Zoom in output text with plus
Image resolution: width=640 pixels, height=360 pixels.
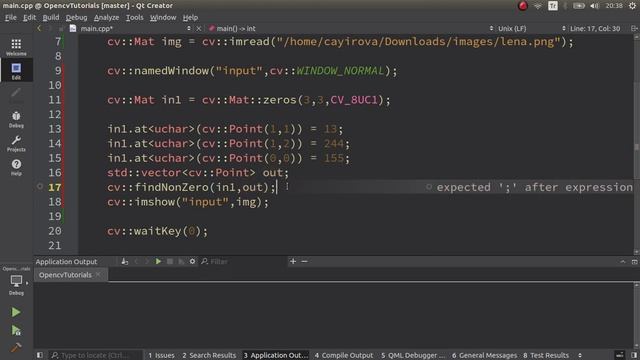click(293, 261)
